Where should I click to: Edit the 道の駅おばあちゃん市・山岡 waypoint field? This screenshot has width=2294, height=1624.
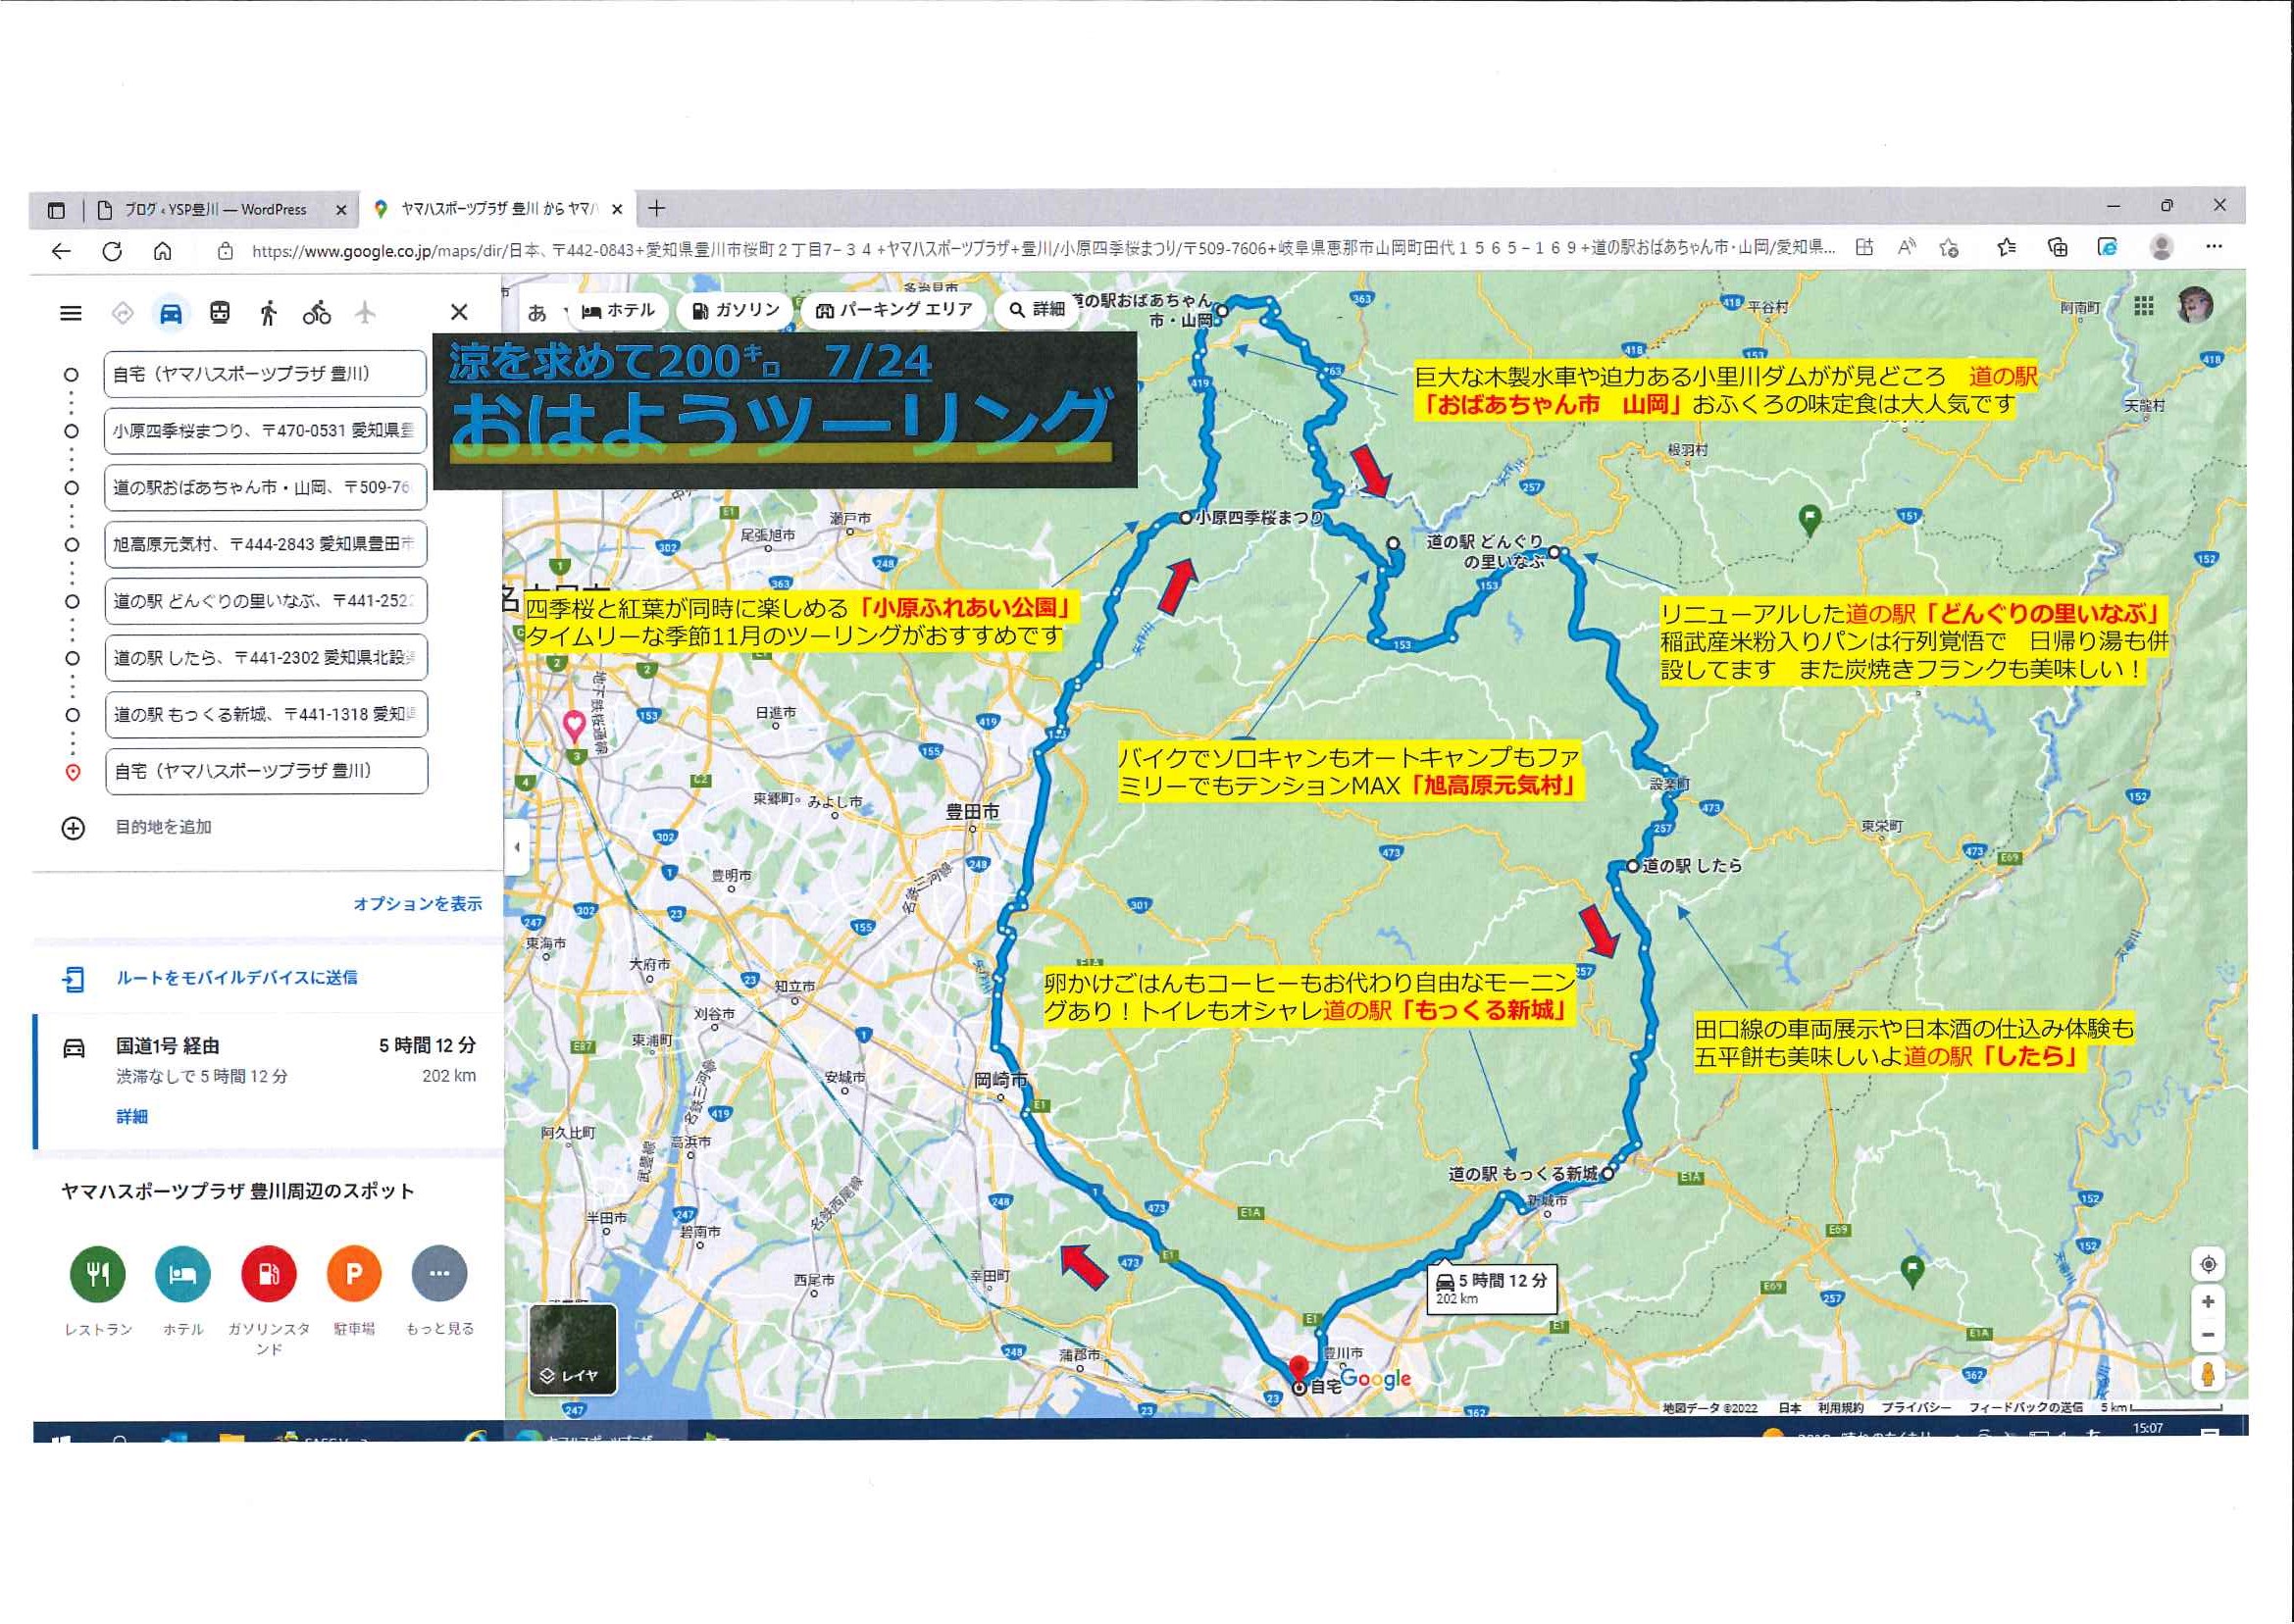(265, 488)
